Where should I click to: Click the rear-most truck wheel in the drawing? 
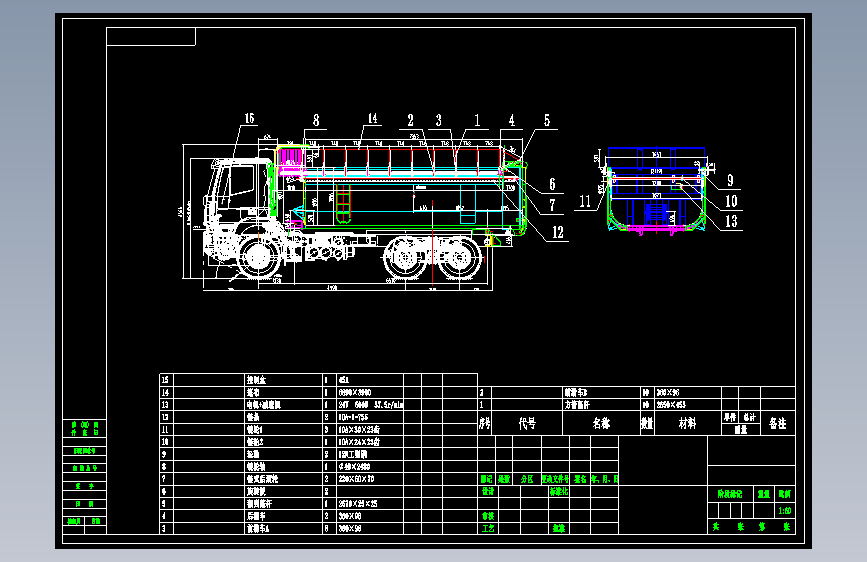(461, 258)
